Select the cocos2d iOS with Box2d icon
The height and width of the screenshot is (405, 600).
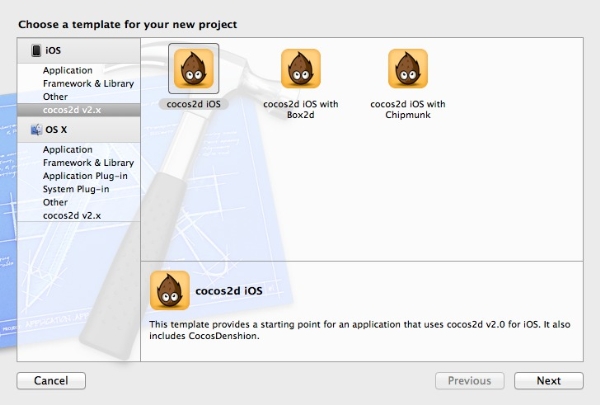pos(300,68)
